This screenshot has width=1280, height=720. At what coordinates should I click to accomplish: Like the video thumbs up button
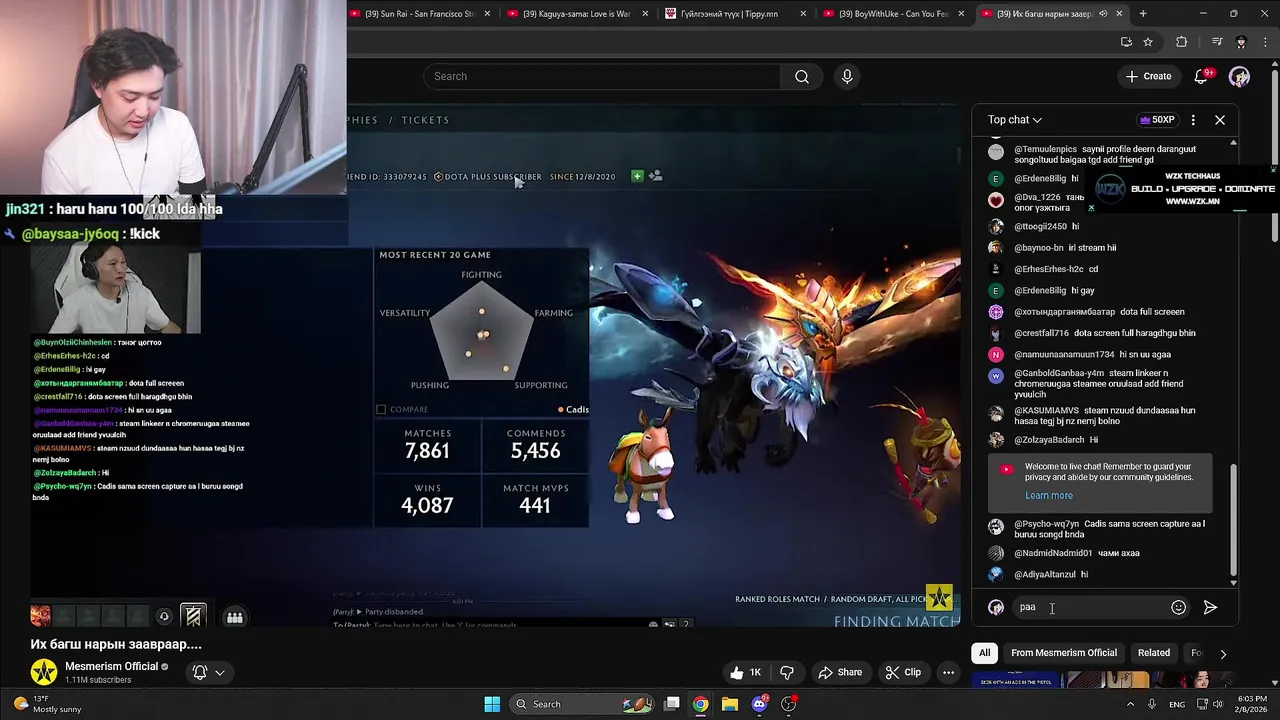pos(748,672)
